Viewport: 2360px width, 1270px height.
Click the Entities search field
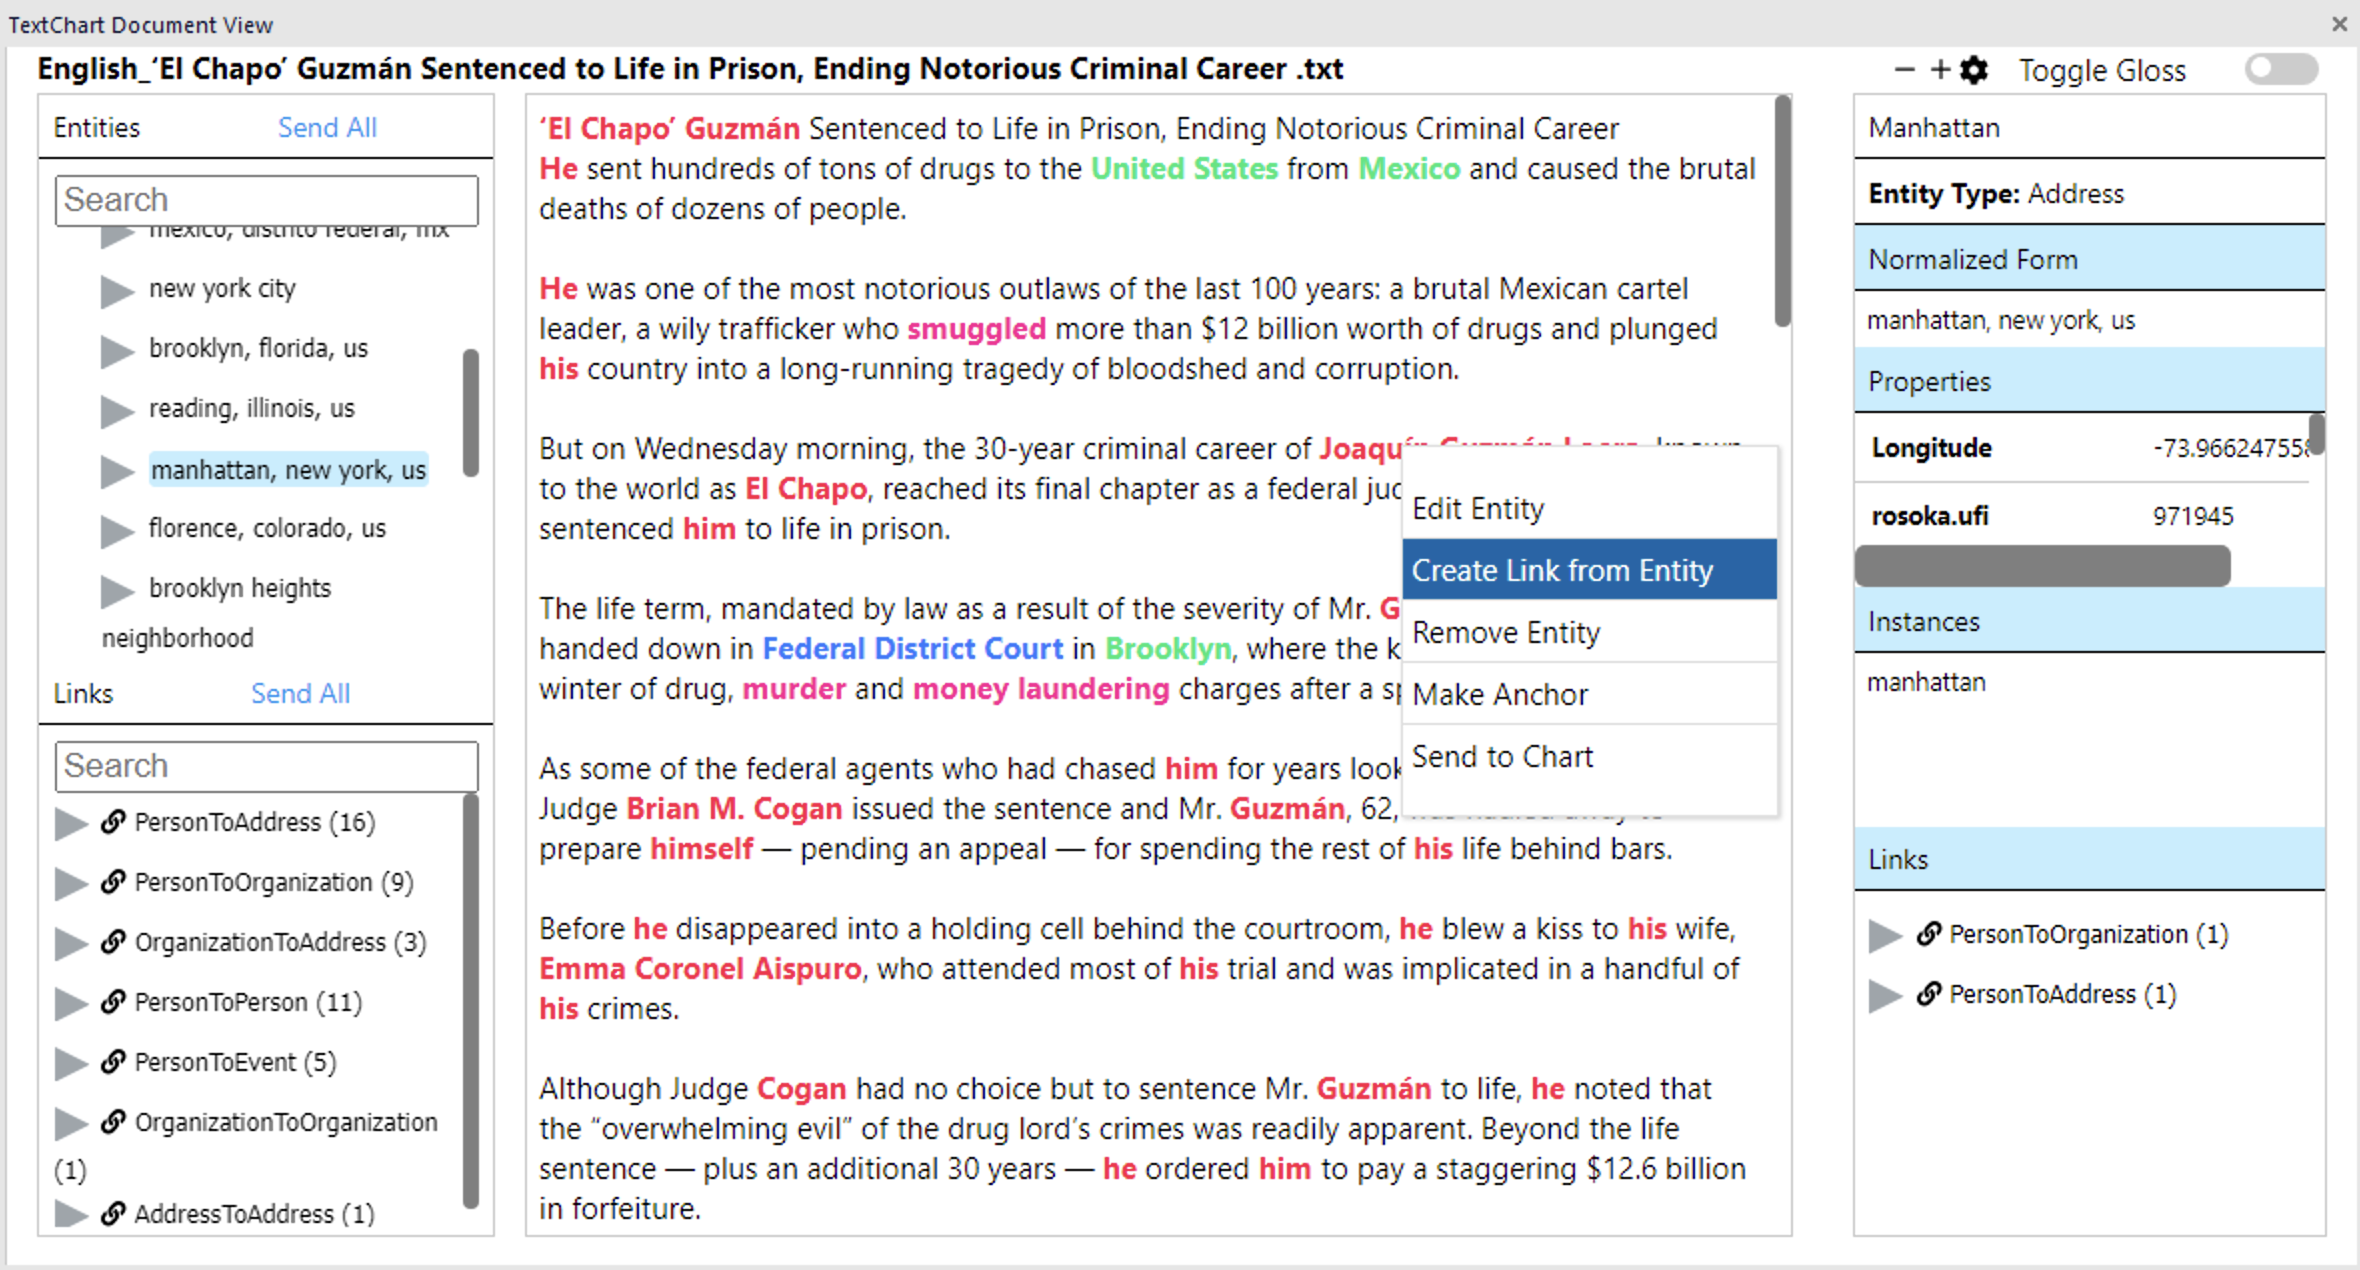coord(267,200)
